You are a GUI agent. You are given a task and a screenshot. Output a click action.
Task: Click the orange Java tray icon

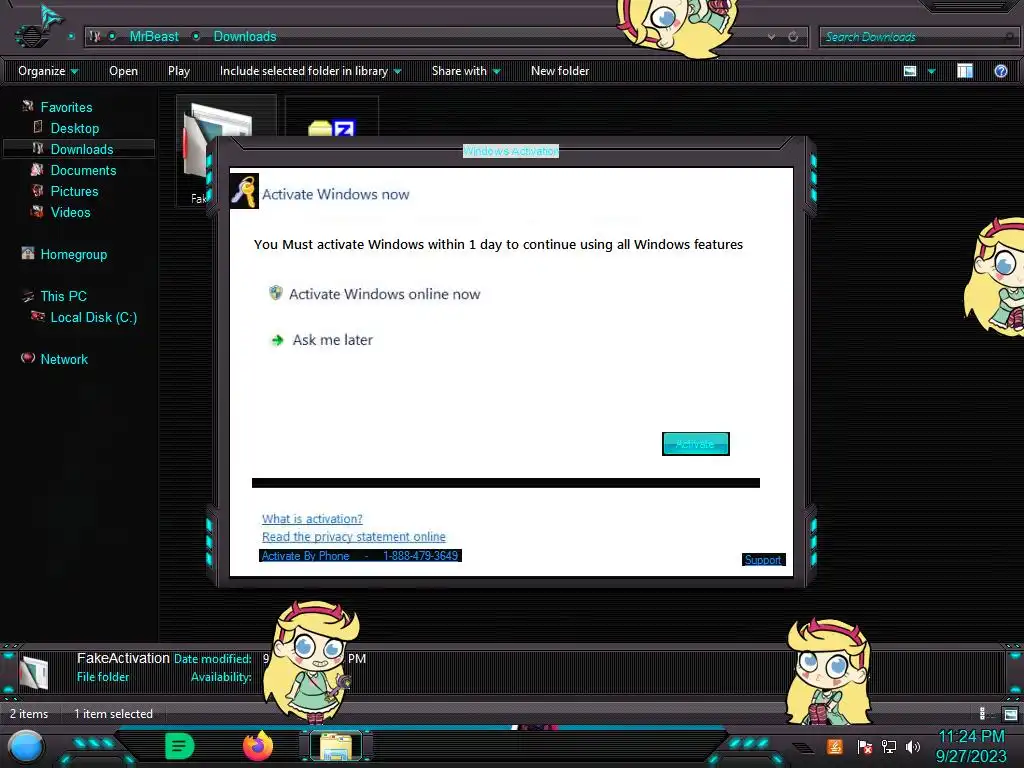[x=834, y=746]
